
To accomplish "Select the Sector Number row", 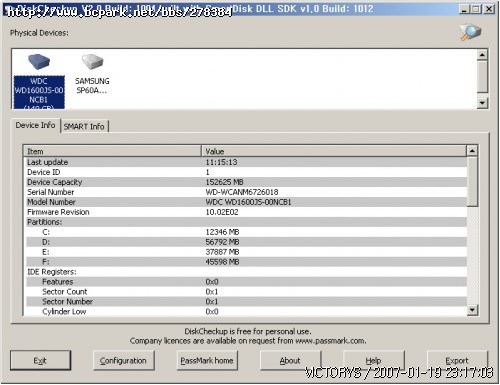I will pyautogui.click(x=247, y=302).
